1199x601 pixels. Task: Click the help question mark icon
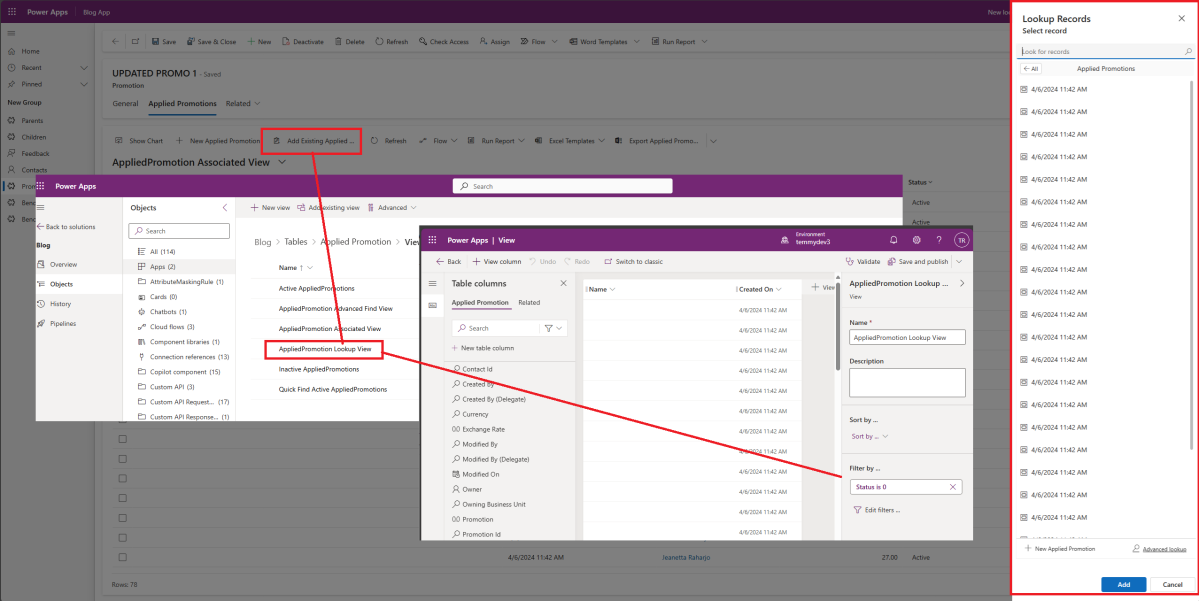coord(939,240)
